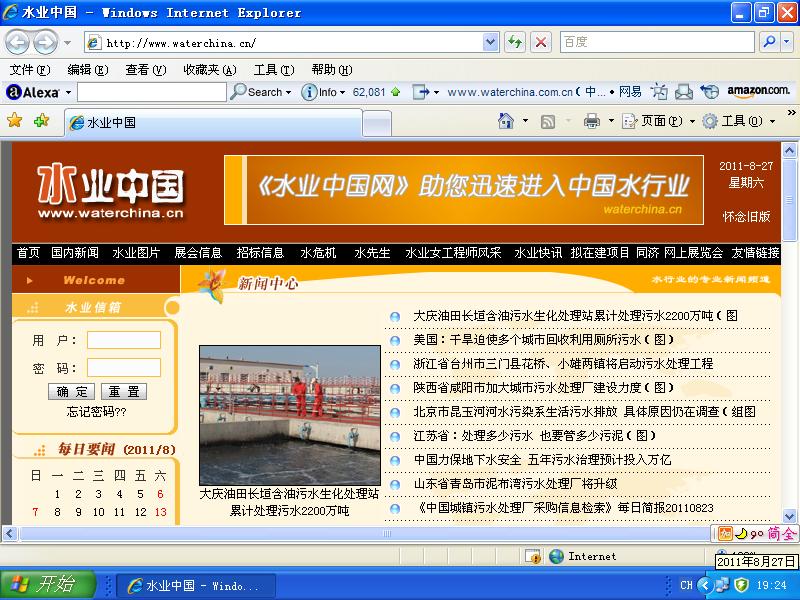Click the orange banner advertisement 水业中国网
This screenshot has width=800, height=600.
click(464, 190)
